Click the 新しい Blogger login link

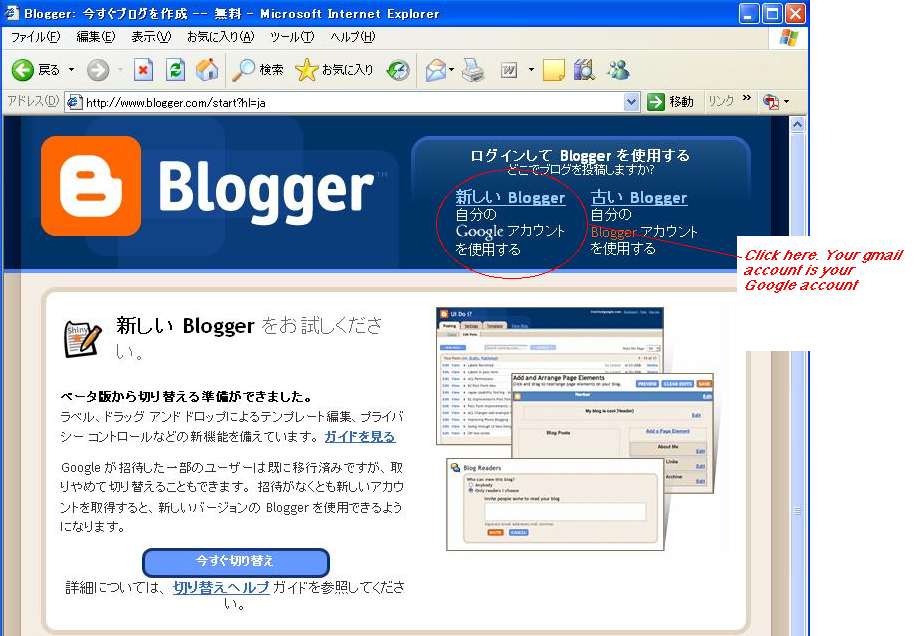(510, 197)
